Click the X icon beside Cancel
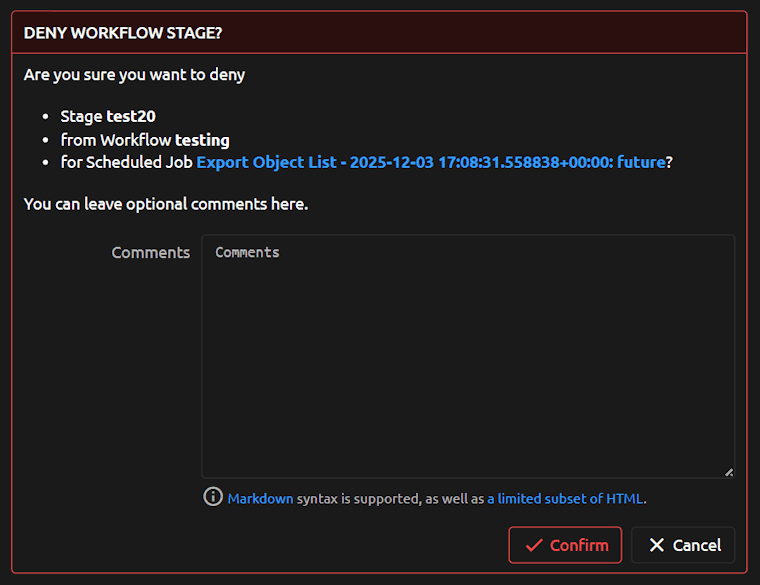This screenshot has width=760, height=585. pyautogui.click(x=656, y=545)
